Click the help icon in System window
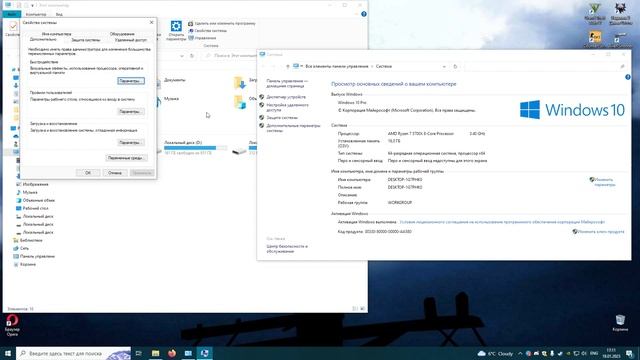640x360 pixels. (628, 77)
